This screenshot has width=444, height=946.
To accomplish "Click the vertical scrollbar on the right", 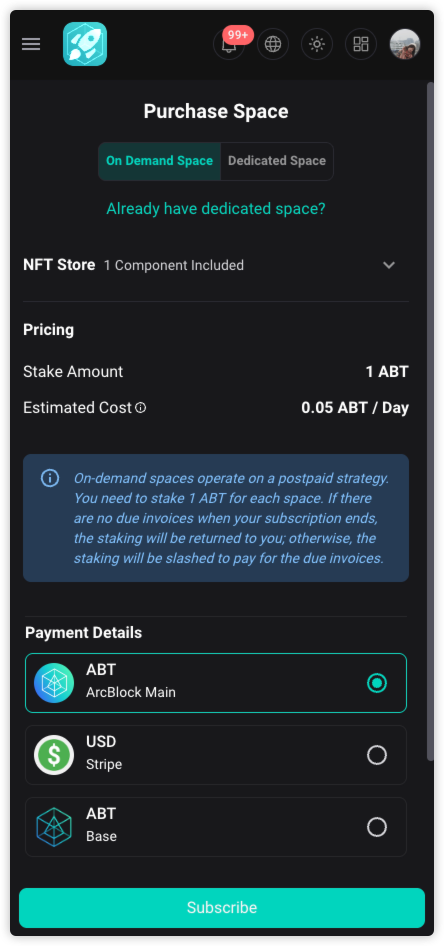I will tap(430, 421).
